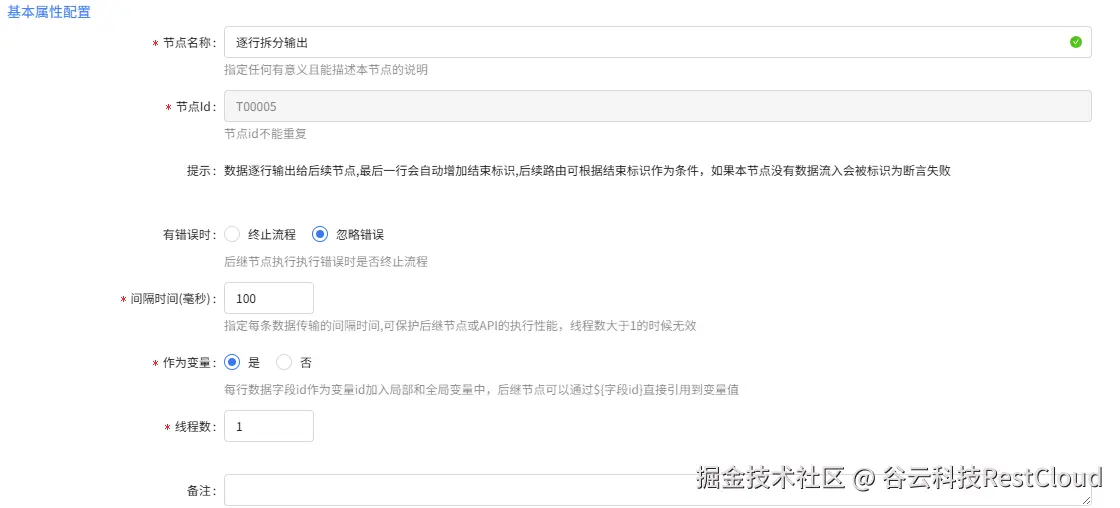The image size is (1120, 508).
Task: Click the hint text starting with 指定每条数据传输的间隔时间
Action: 460,326
